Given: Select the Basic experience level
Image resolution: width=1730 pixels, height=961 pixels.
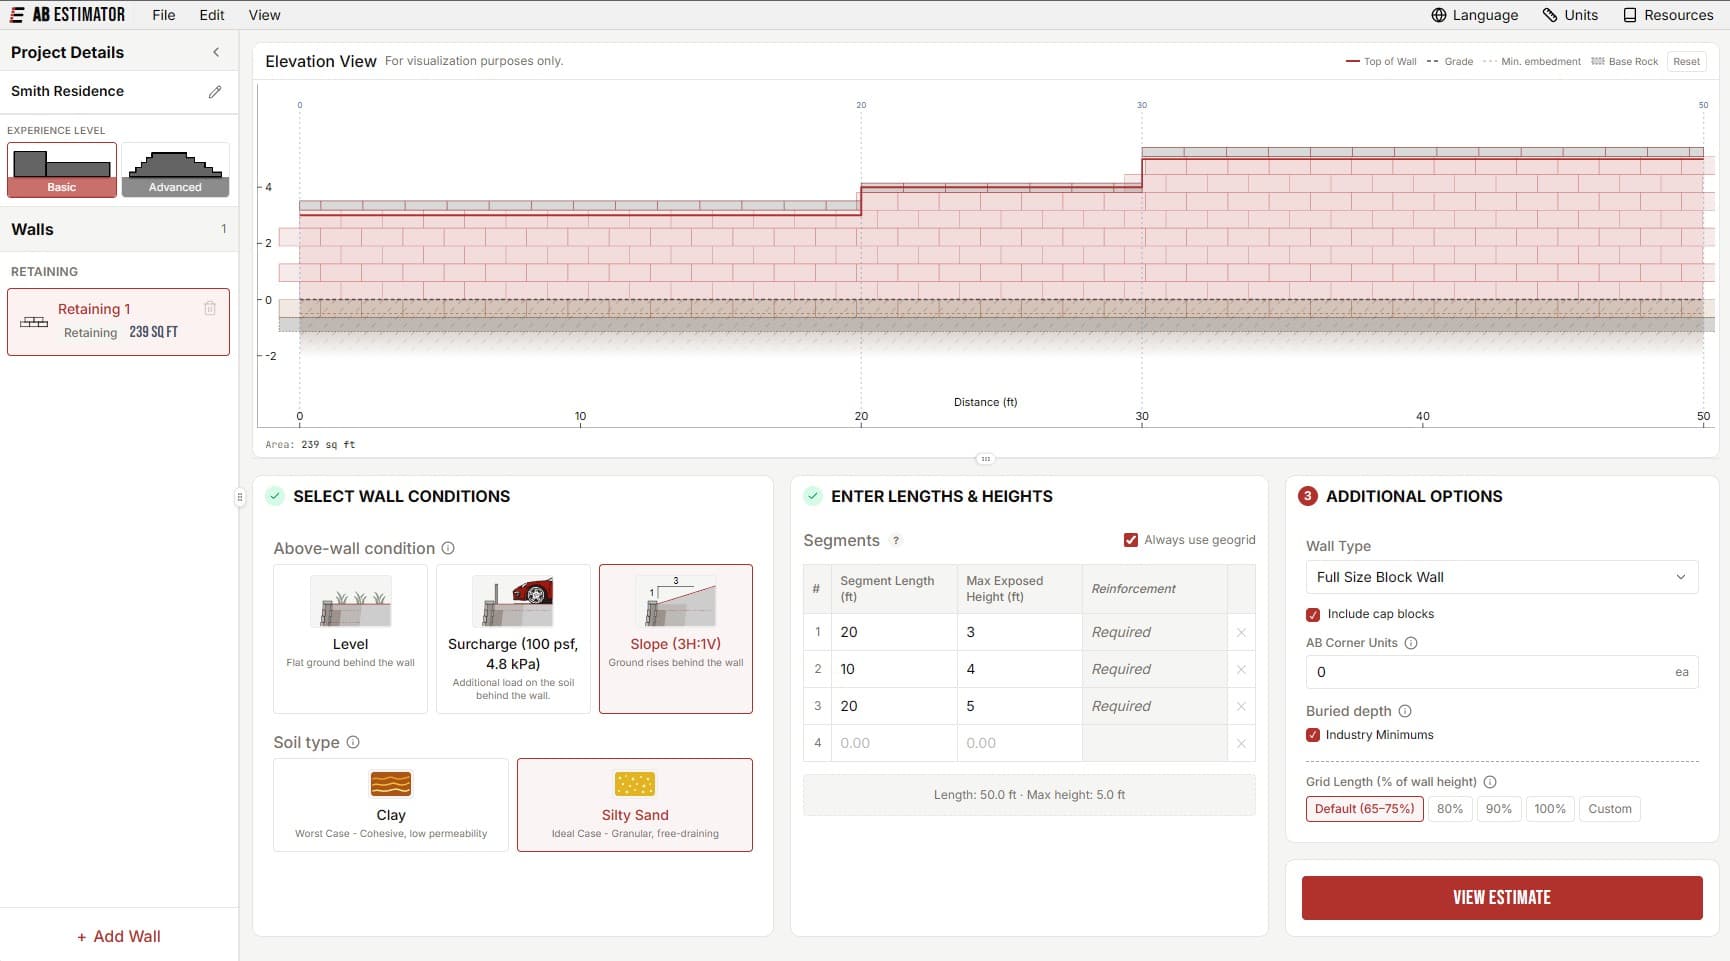Looking at the screenshot, I should tap(62, 170).
